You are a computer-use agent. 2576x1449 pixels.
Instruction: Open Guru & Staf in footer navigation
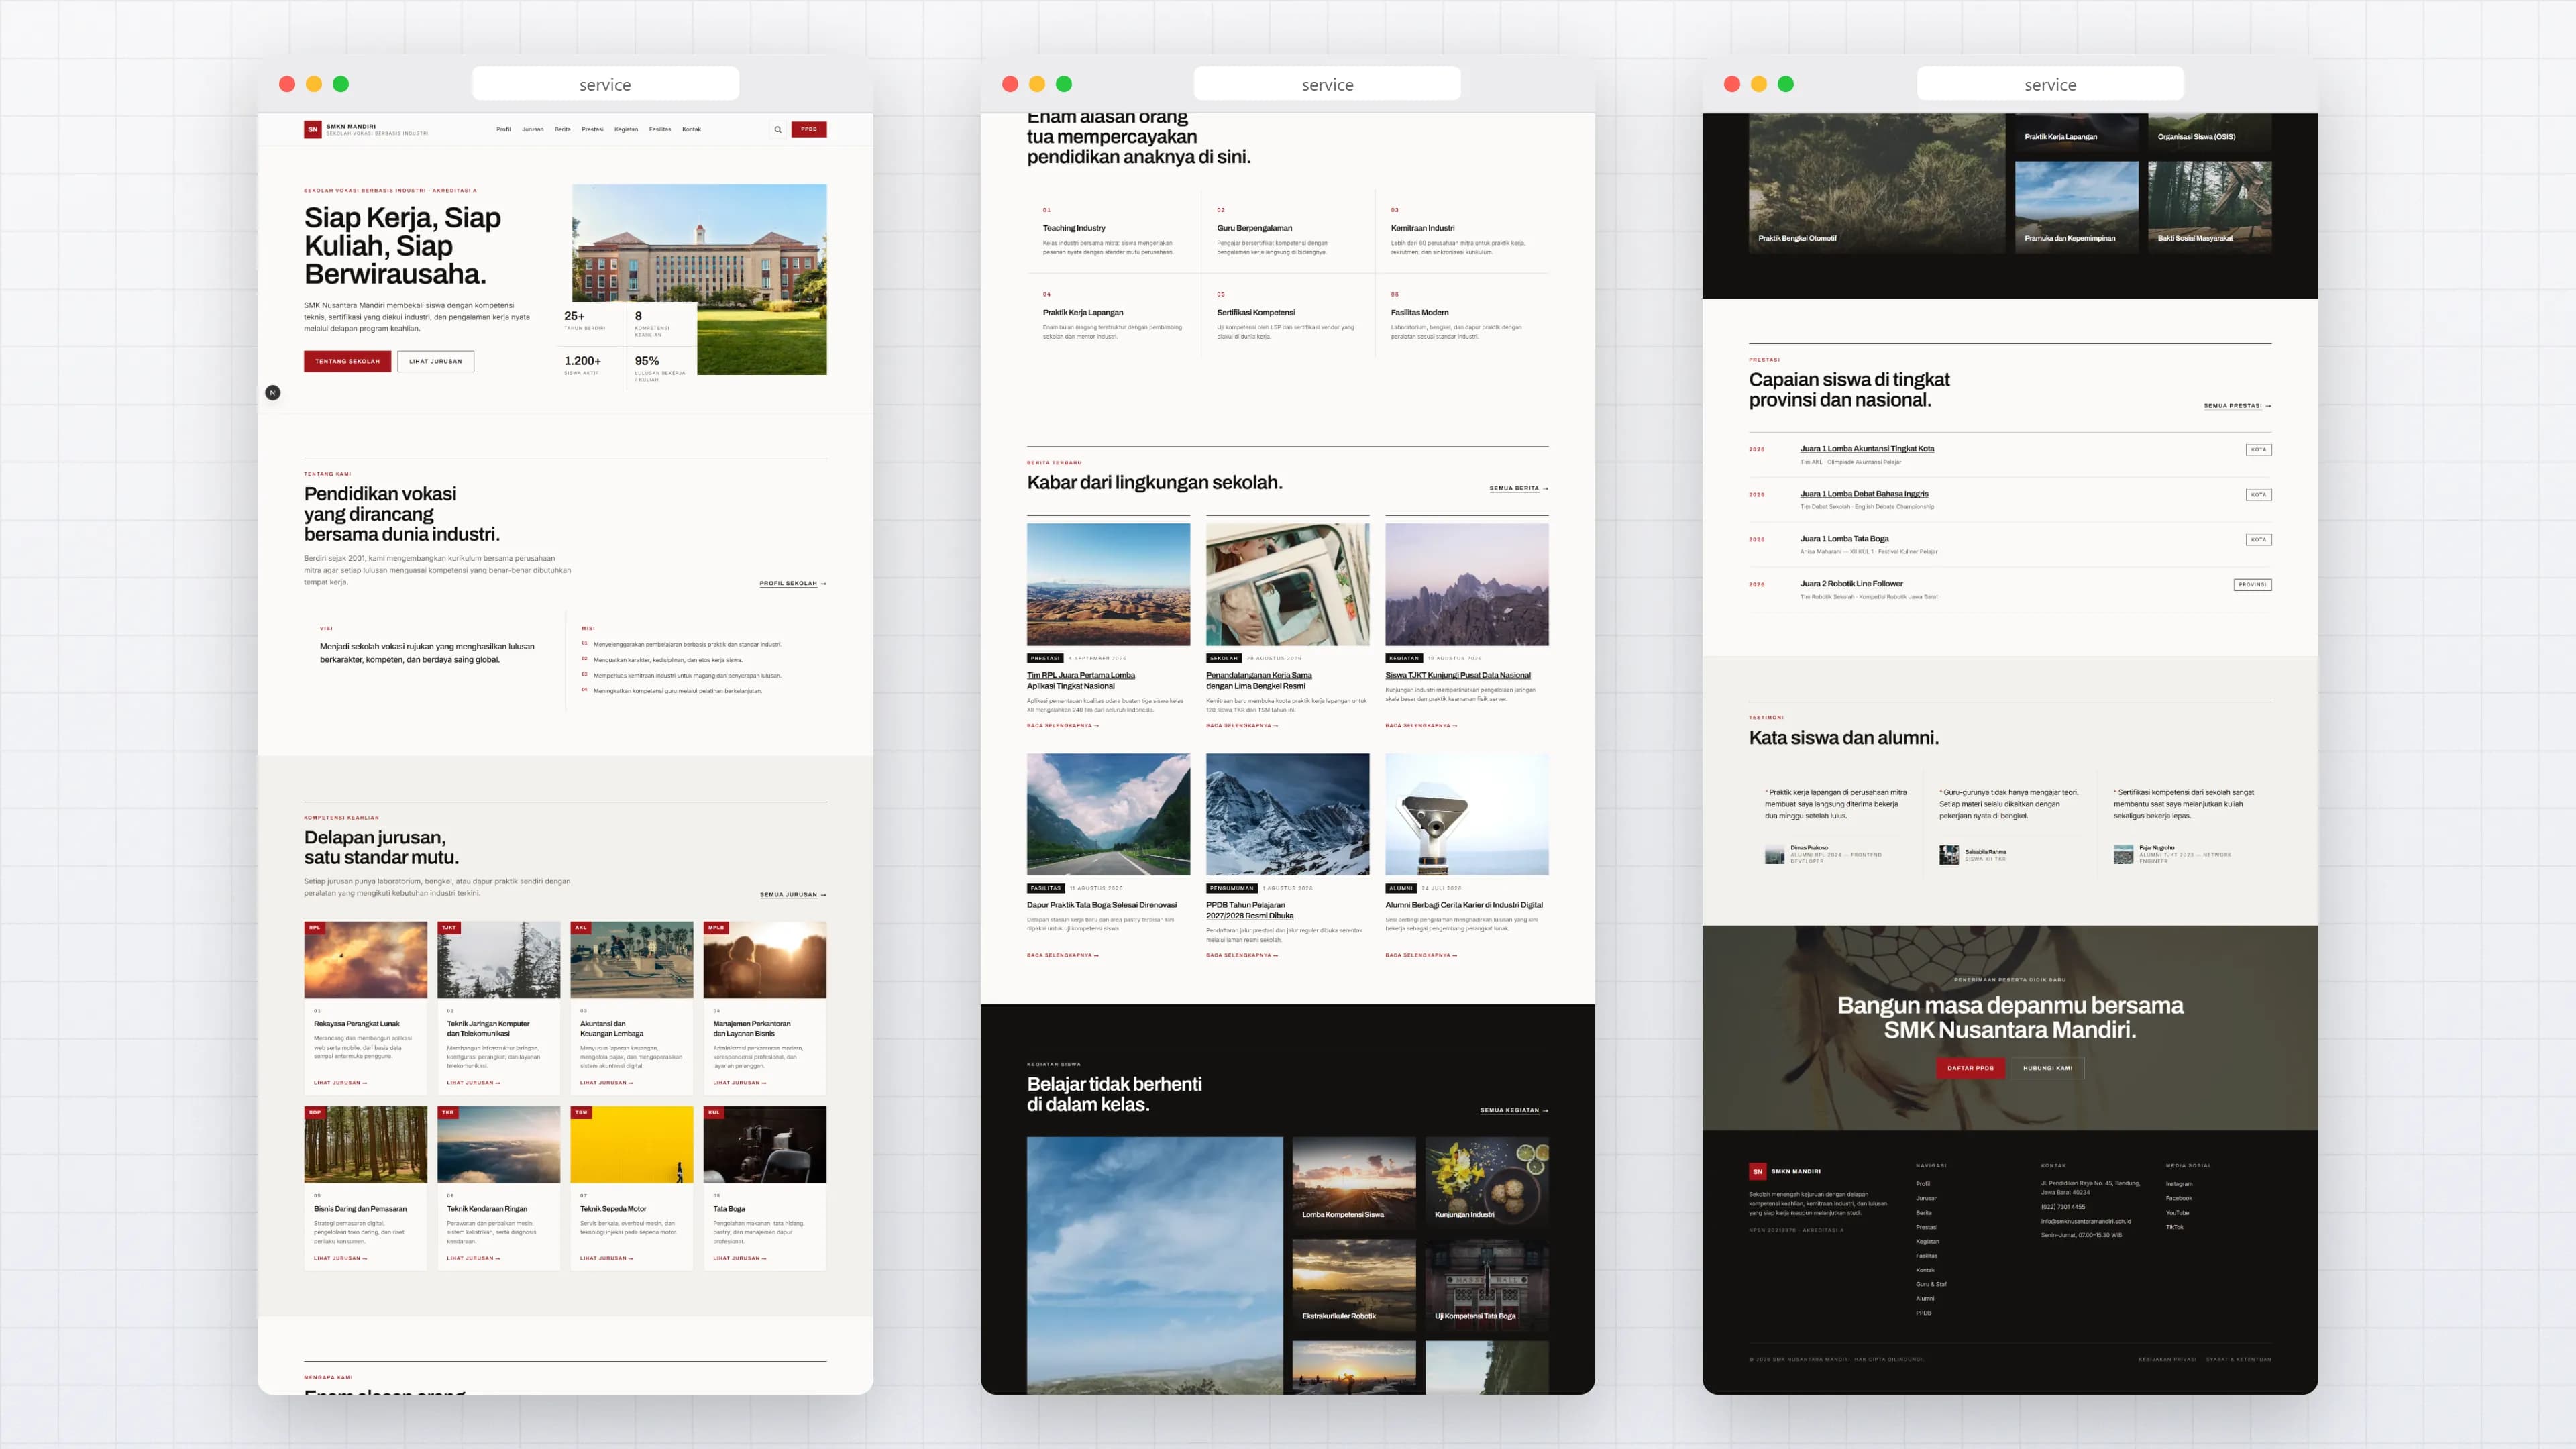(x=1931, y=1284)
